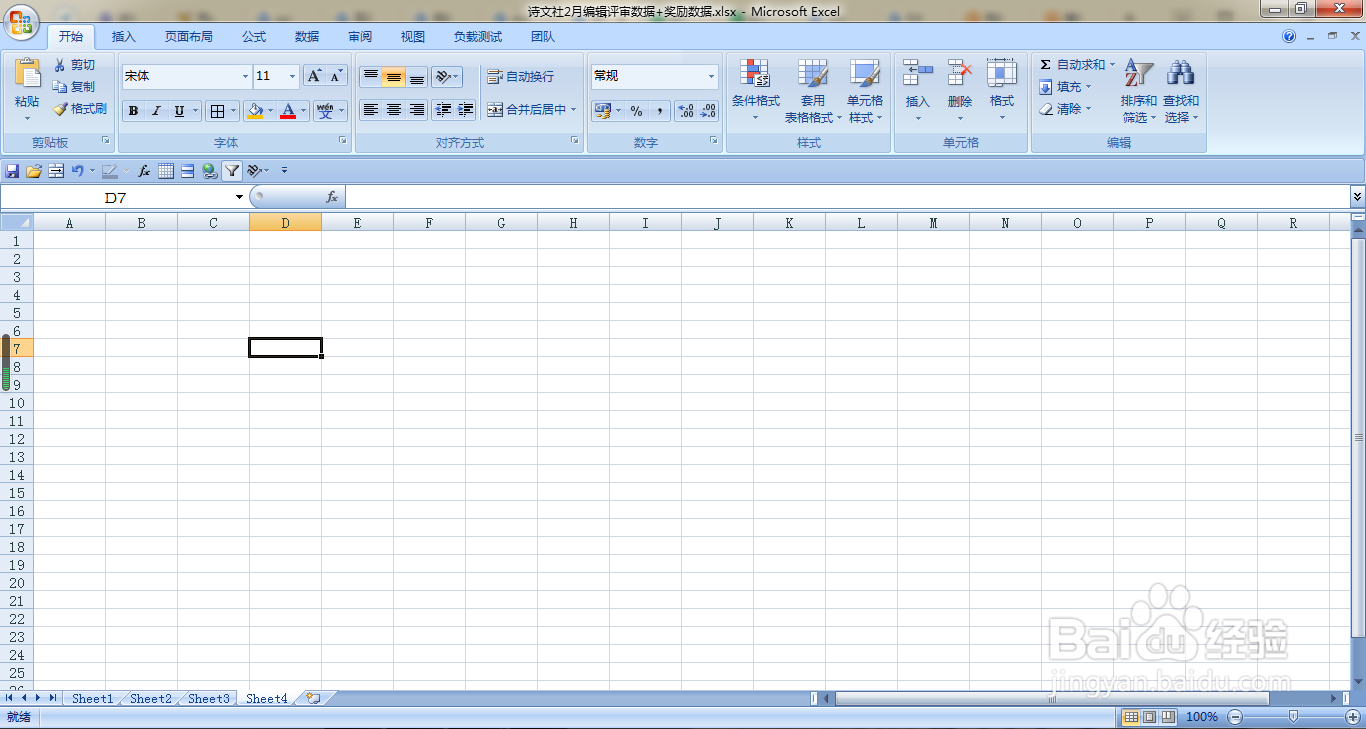The height and width of the screenshot is (729, 1366).
Task: Open Find & Select (查找和选择) binoculars
Action: pos(1180,91)
